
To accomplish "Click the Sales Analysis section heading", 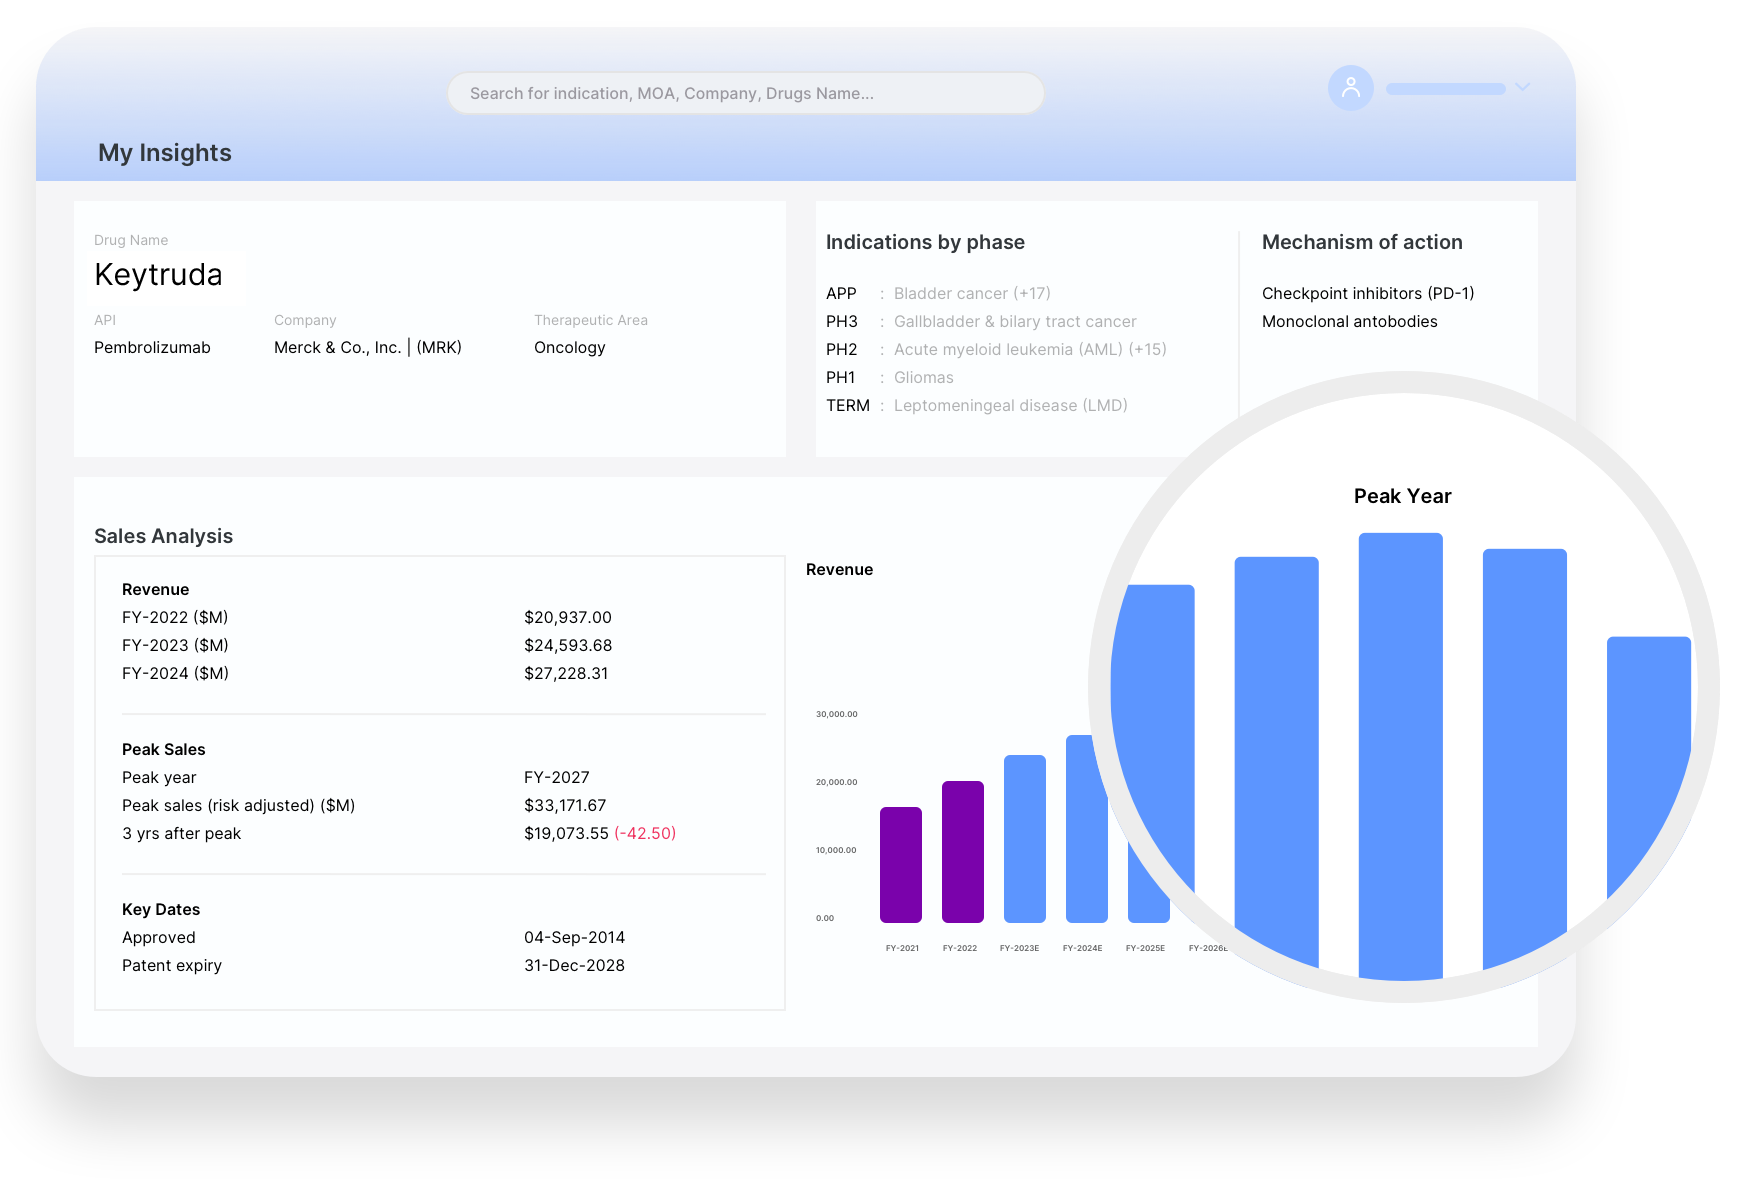I will (163, 536).
